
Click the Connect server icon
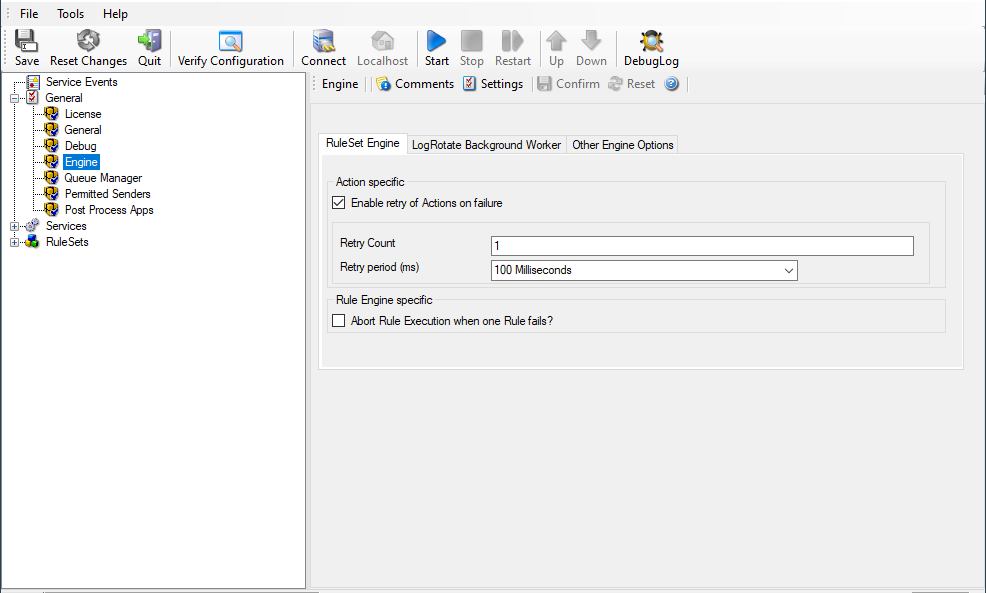pos(323,41)
